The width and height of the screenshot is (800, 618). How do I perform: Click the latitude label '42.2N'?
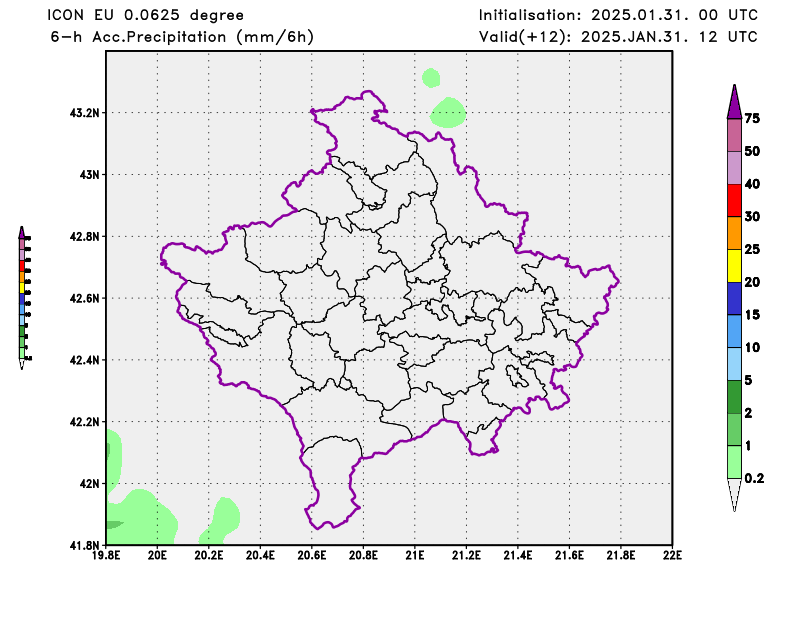[85, 422]
